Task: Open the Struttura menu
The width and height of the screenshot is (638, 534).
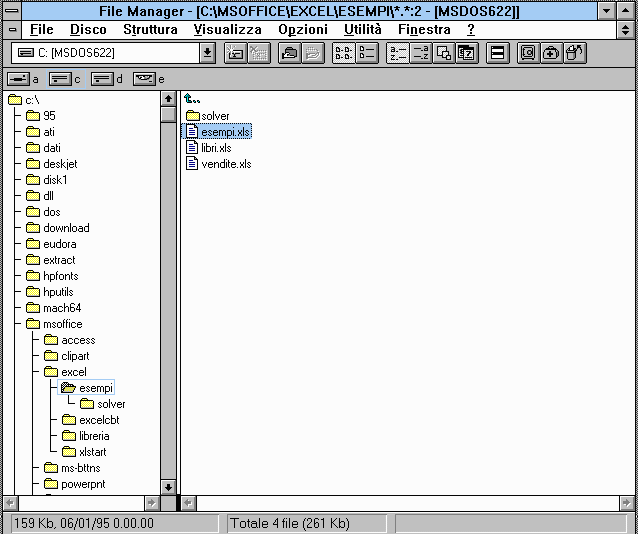Action: point(150,30)
